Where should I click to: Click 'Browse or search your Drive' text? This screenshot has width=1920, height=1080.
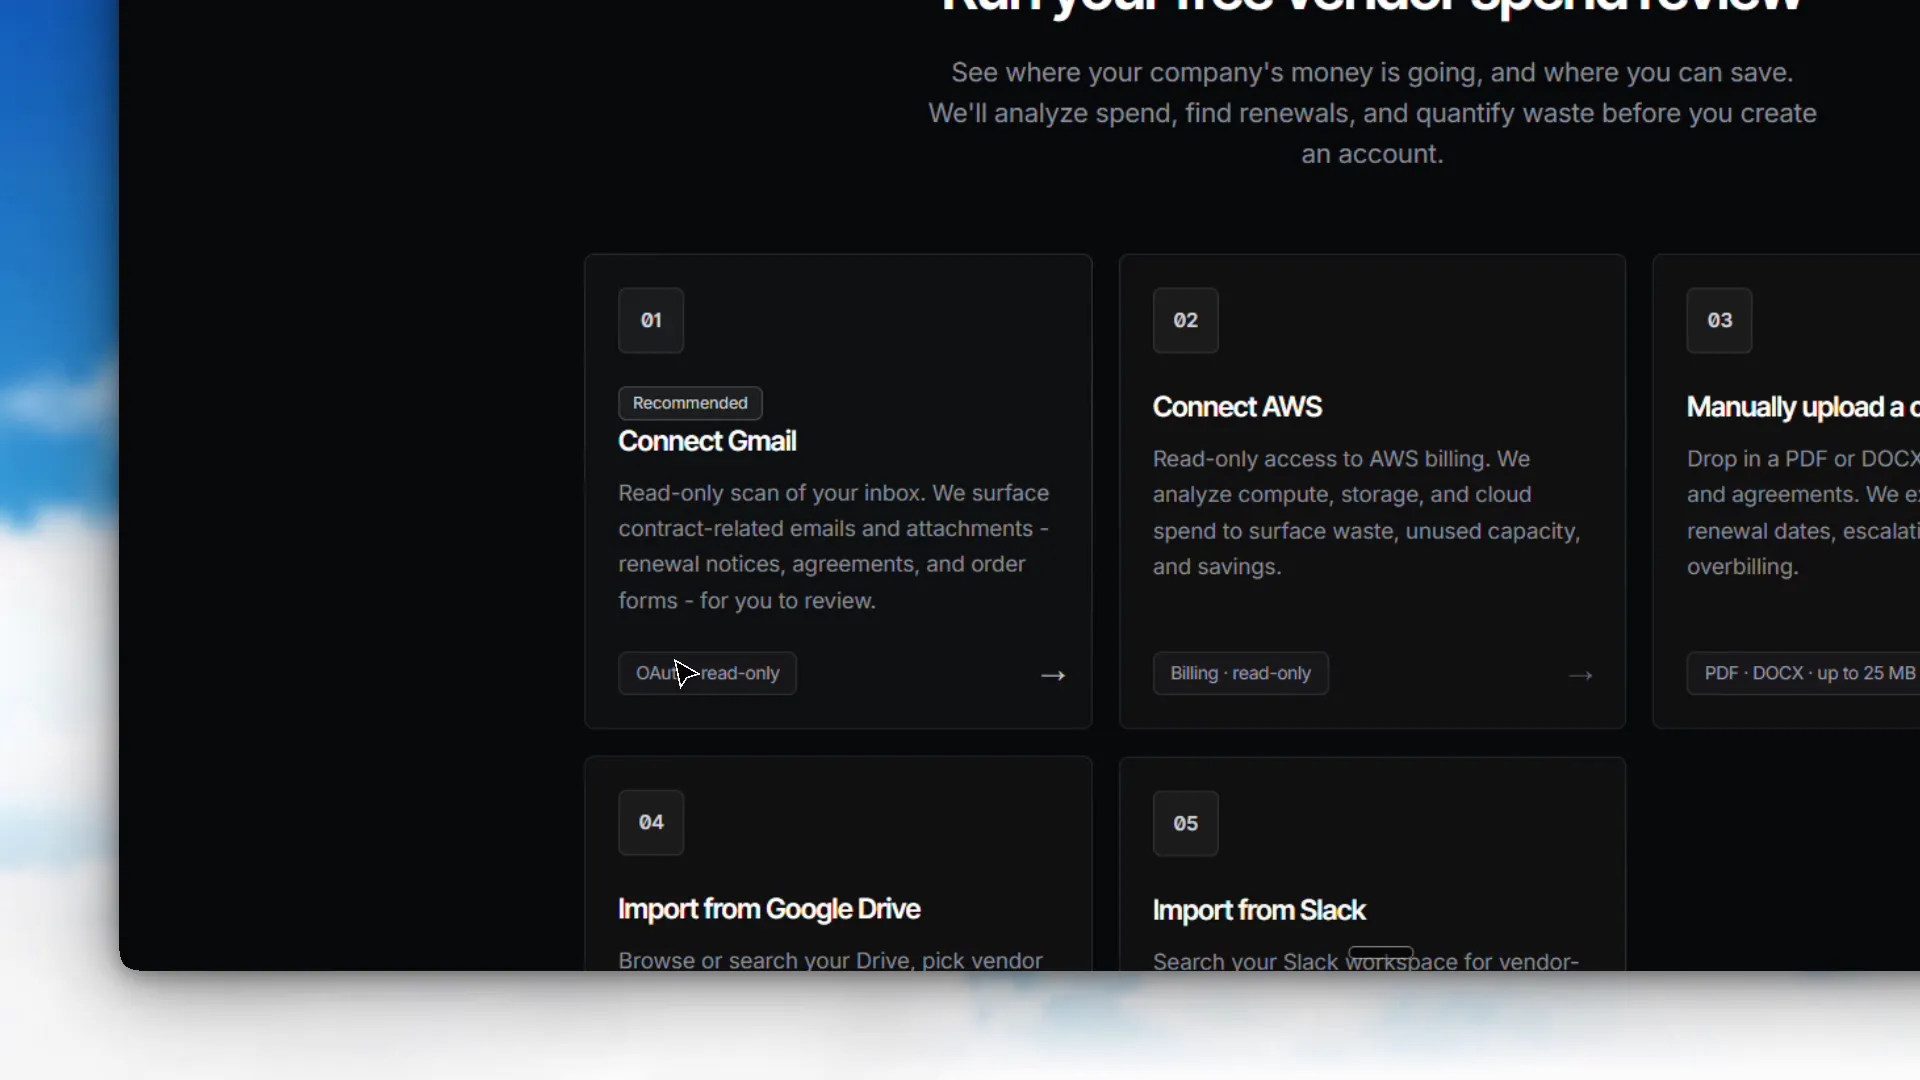(x=830, y=960)
